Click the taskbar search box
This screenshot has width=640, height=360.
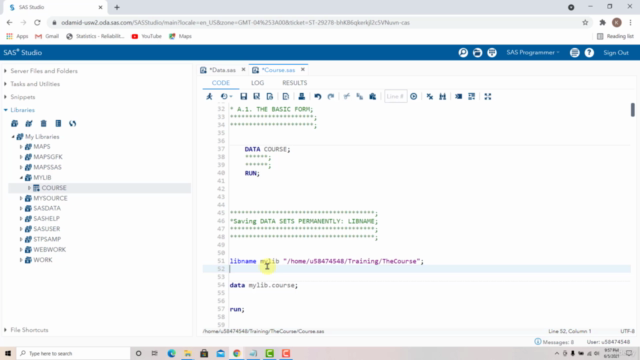point(73,353)
